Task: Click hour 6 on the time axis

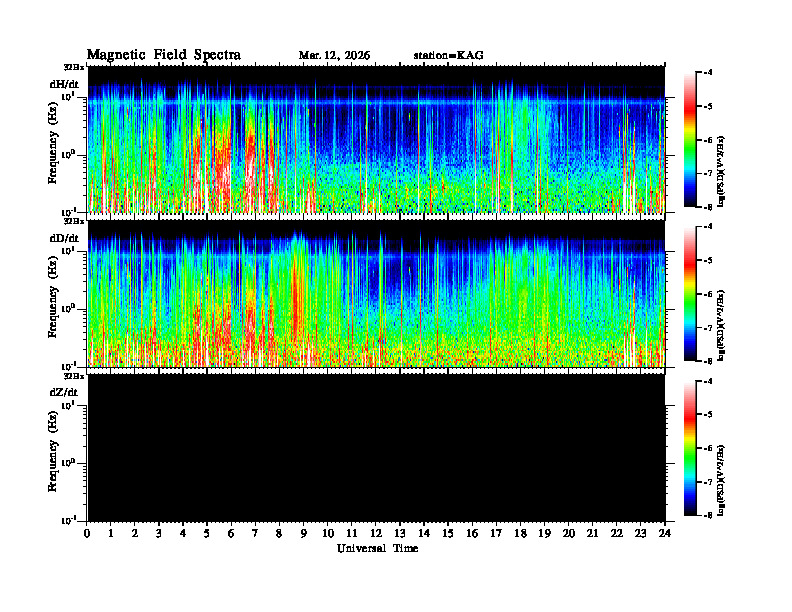Action: (231, 533)
